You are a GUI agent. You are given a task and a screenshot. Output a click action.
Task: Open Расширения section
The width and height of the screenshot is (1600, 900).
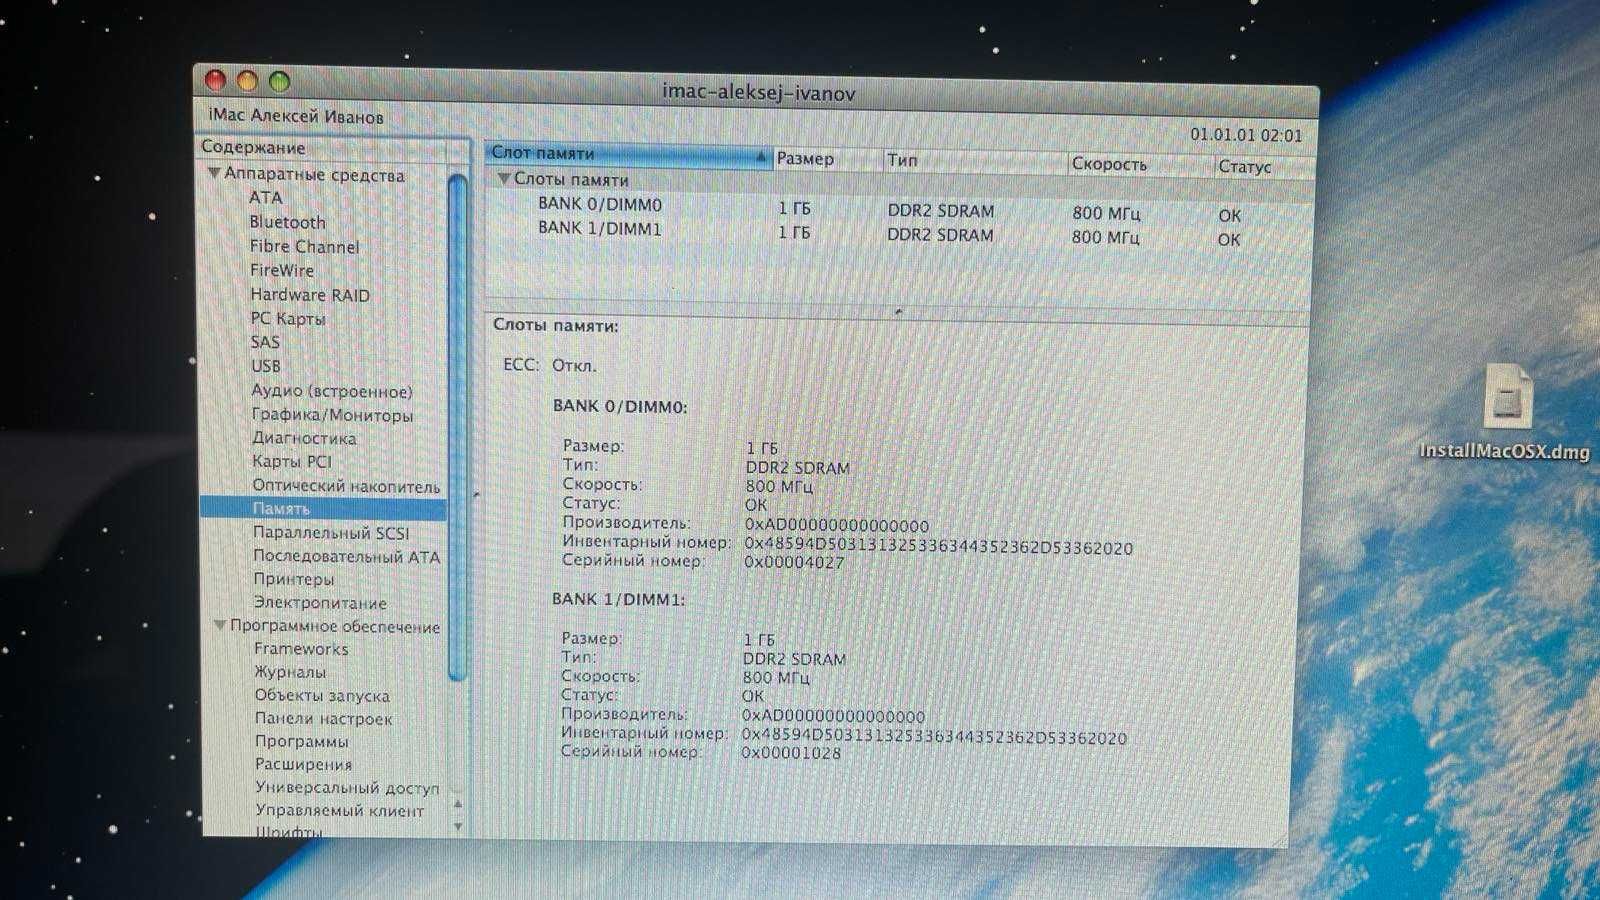(x=304, y=764)
